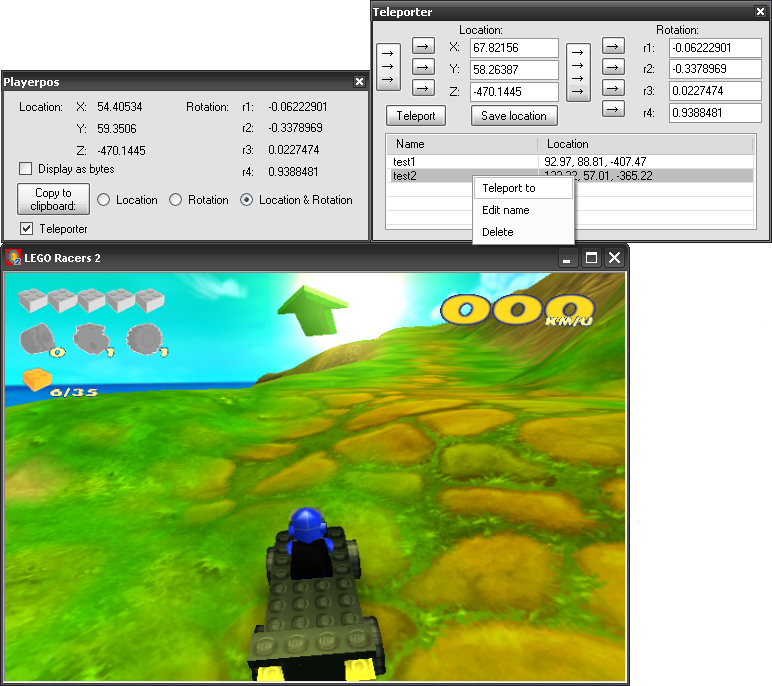
Task: Click the Y location input field
Action: (514, 69)
